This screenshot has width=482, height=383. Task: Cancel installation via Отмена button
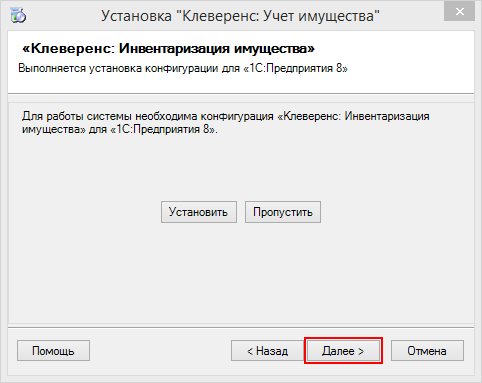427,350
